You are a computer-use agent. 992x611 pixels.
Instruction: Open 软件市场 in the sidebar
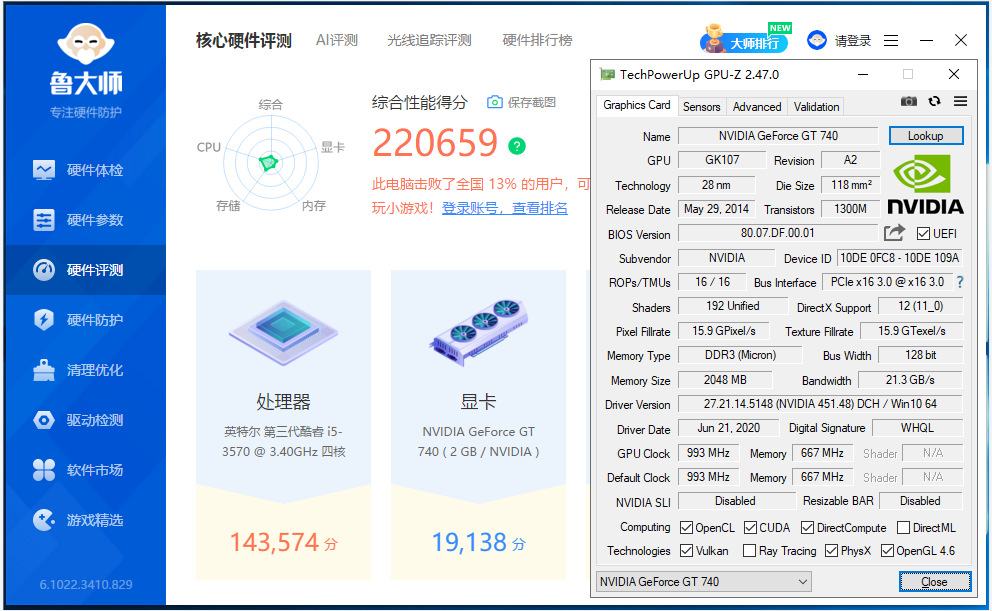85,470
